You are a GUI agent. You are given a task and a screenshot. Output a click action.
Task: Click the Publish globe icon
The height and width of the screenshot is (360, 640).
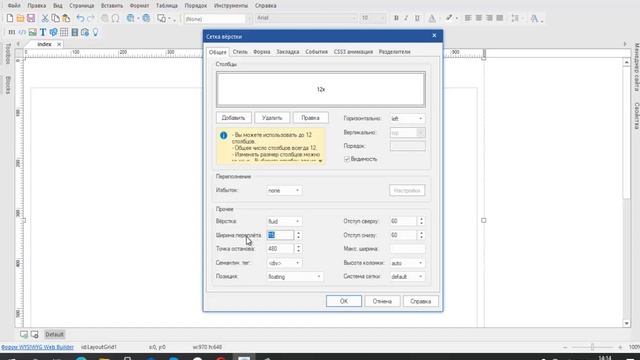(146, 18)
